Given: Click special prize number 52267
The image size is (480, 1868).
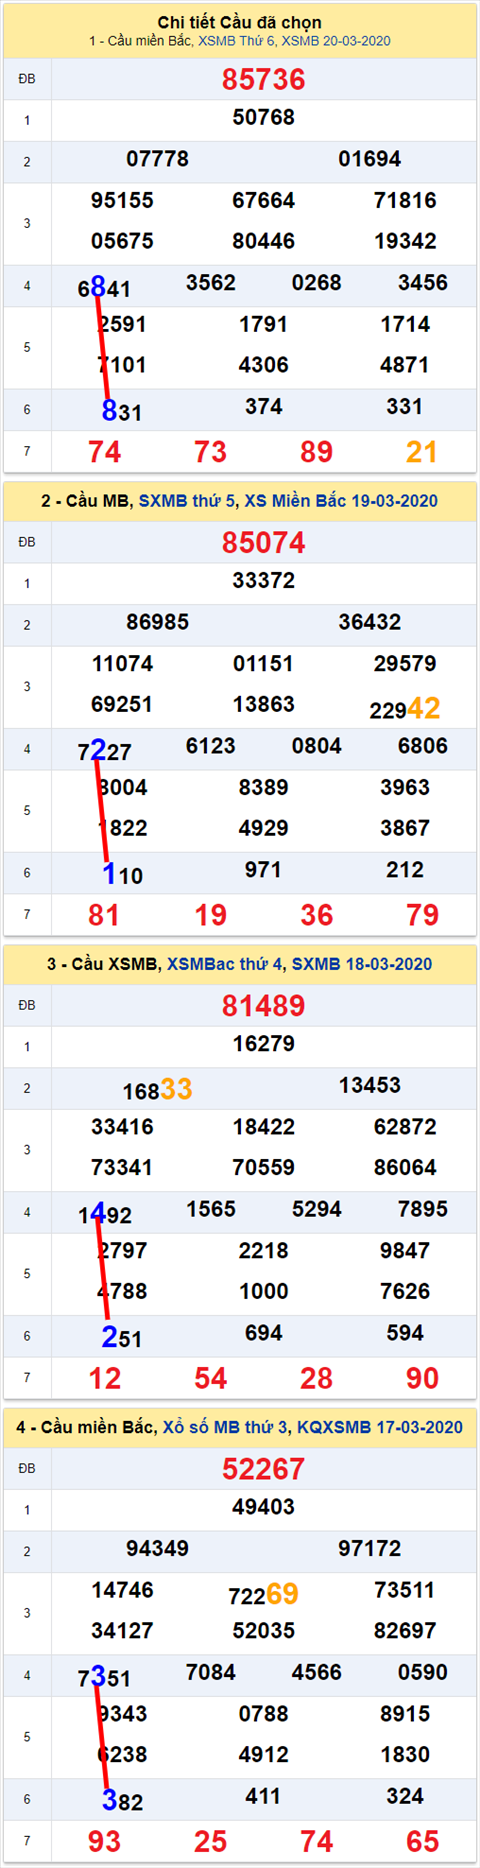Looking at the screenshot, I should tap(264, 1468).
